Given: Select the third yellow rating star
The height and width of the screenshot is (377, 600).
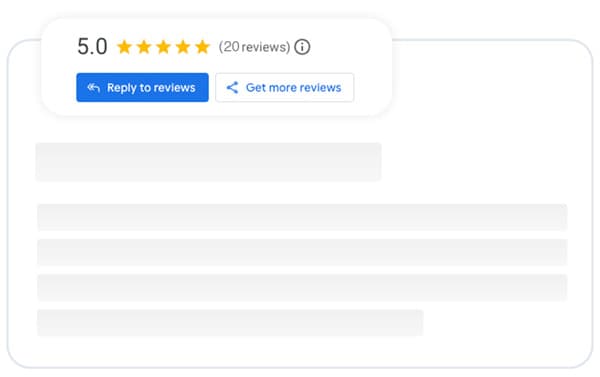Looking at the screenshot, I should (163, 47).
